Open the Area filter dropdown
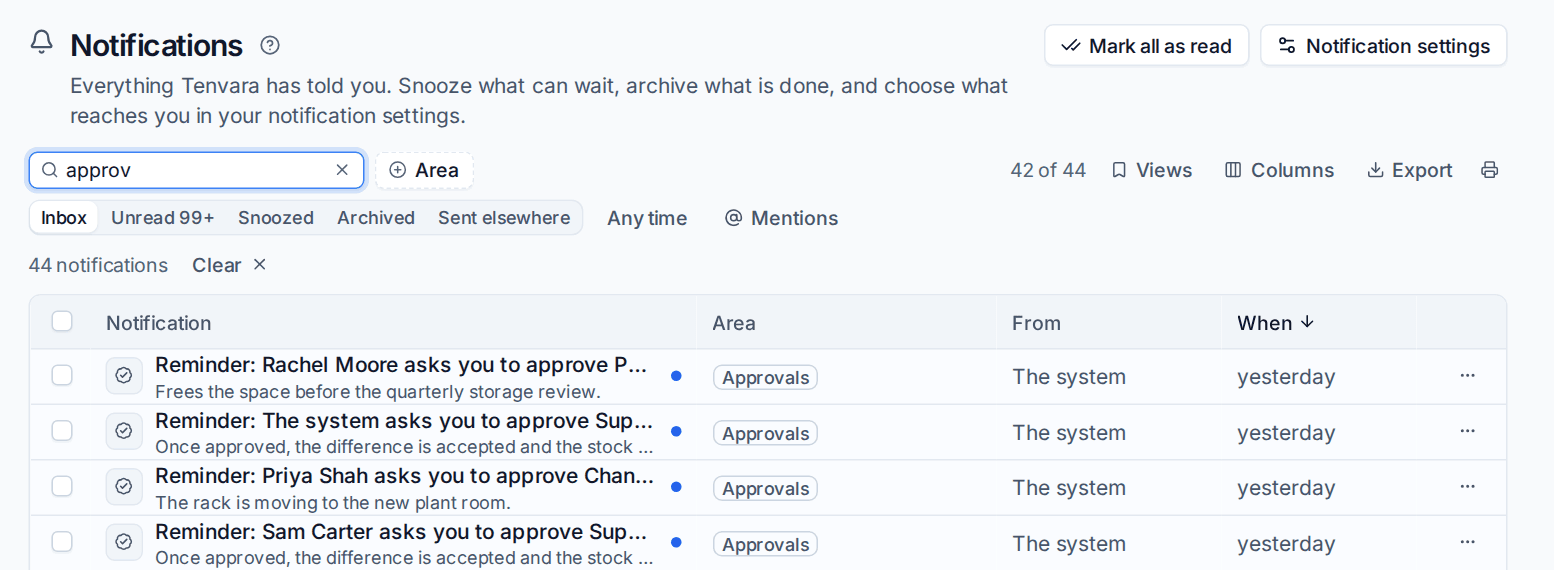Viewport: 1554px width, 570px height. point(424,170)
